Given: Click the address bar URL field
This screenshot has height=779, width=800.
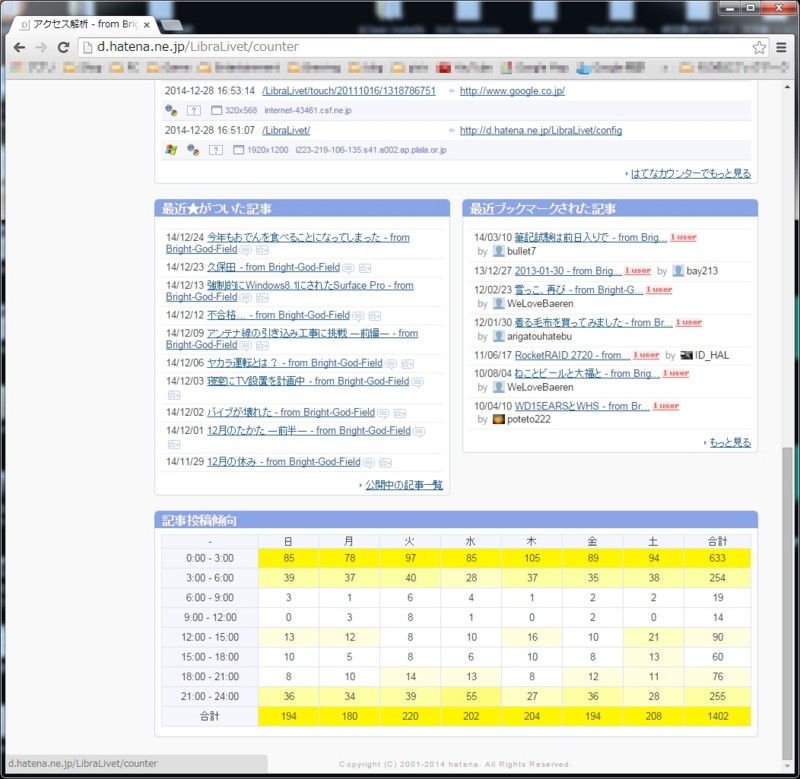Looking at the screenshot, I should (418, 47).
